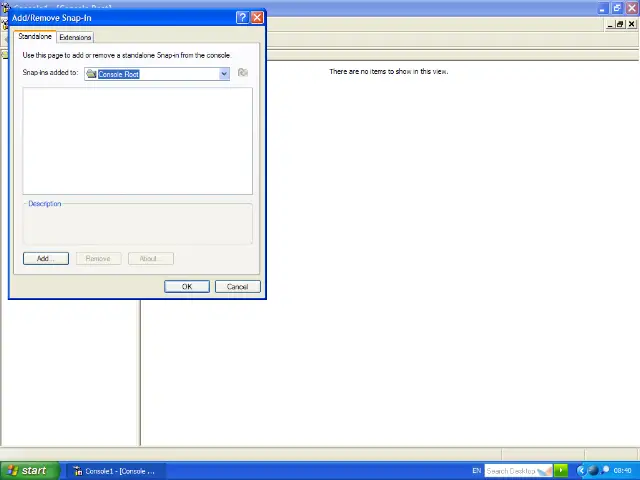Image resolution: width=640 pixels, height=480 pixels.
Task: Expand hidden tray icons with the chevron
Action: [581, 470]
